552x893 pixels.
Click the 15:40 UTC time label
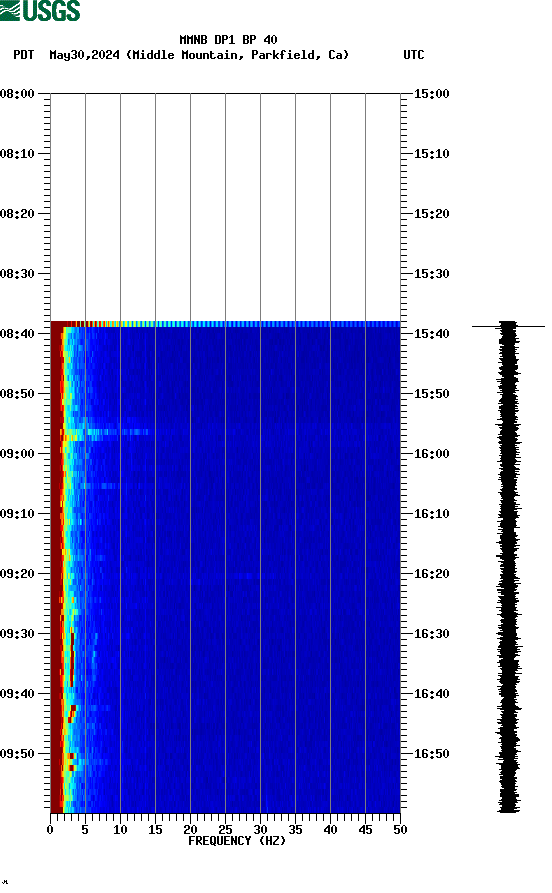pos(431,334)
